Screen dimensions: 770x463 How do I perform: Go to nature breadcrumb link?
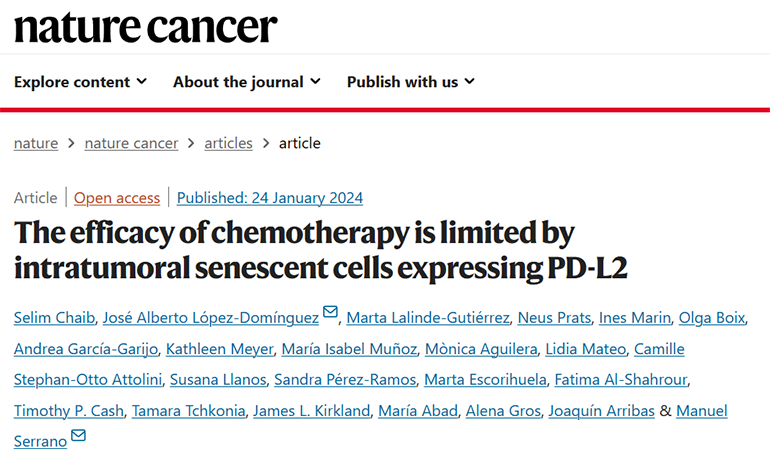coord(36,143)
